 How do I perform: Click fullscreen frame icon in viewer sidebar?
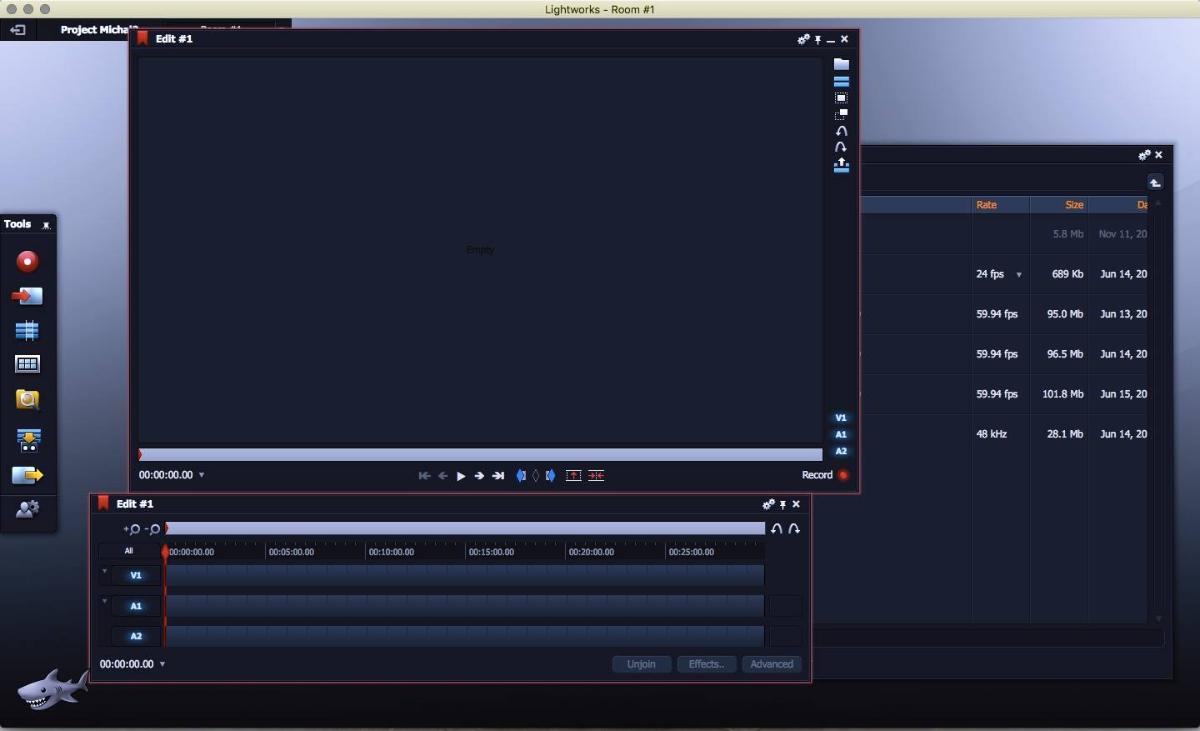[x=841, y=98]
